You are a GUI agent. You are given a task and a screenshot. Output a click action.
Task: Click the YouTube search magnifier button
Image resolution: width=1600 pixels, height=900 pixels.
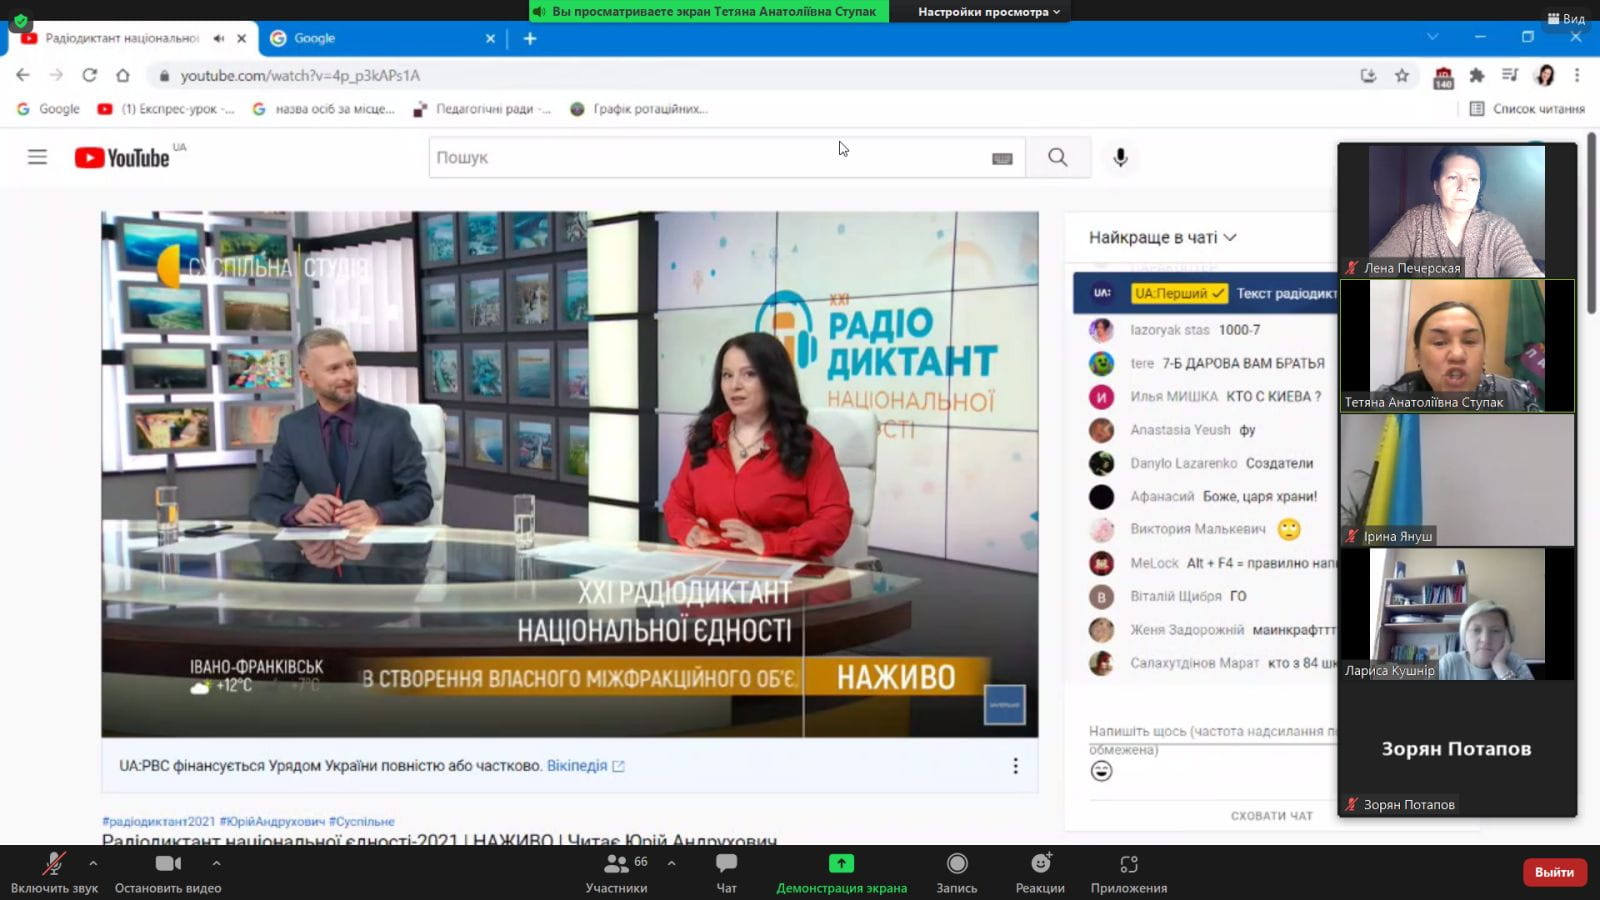[x=1057, y=158]
